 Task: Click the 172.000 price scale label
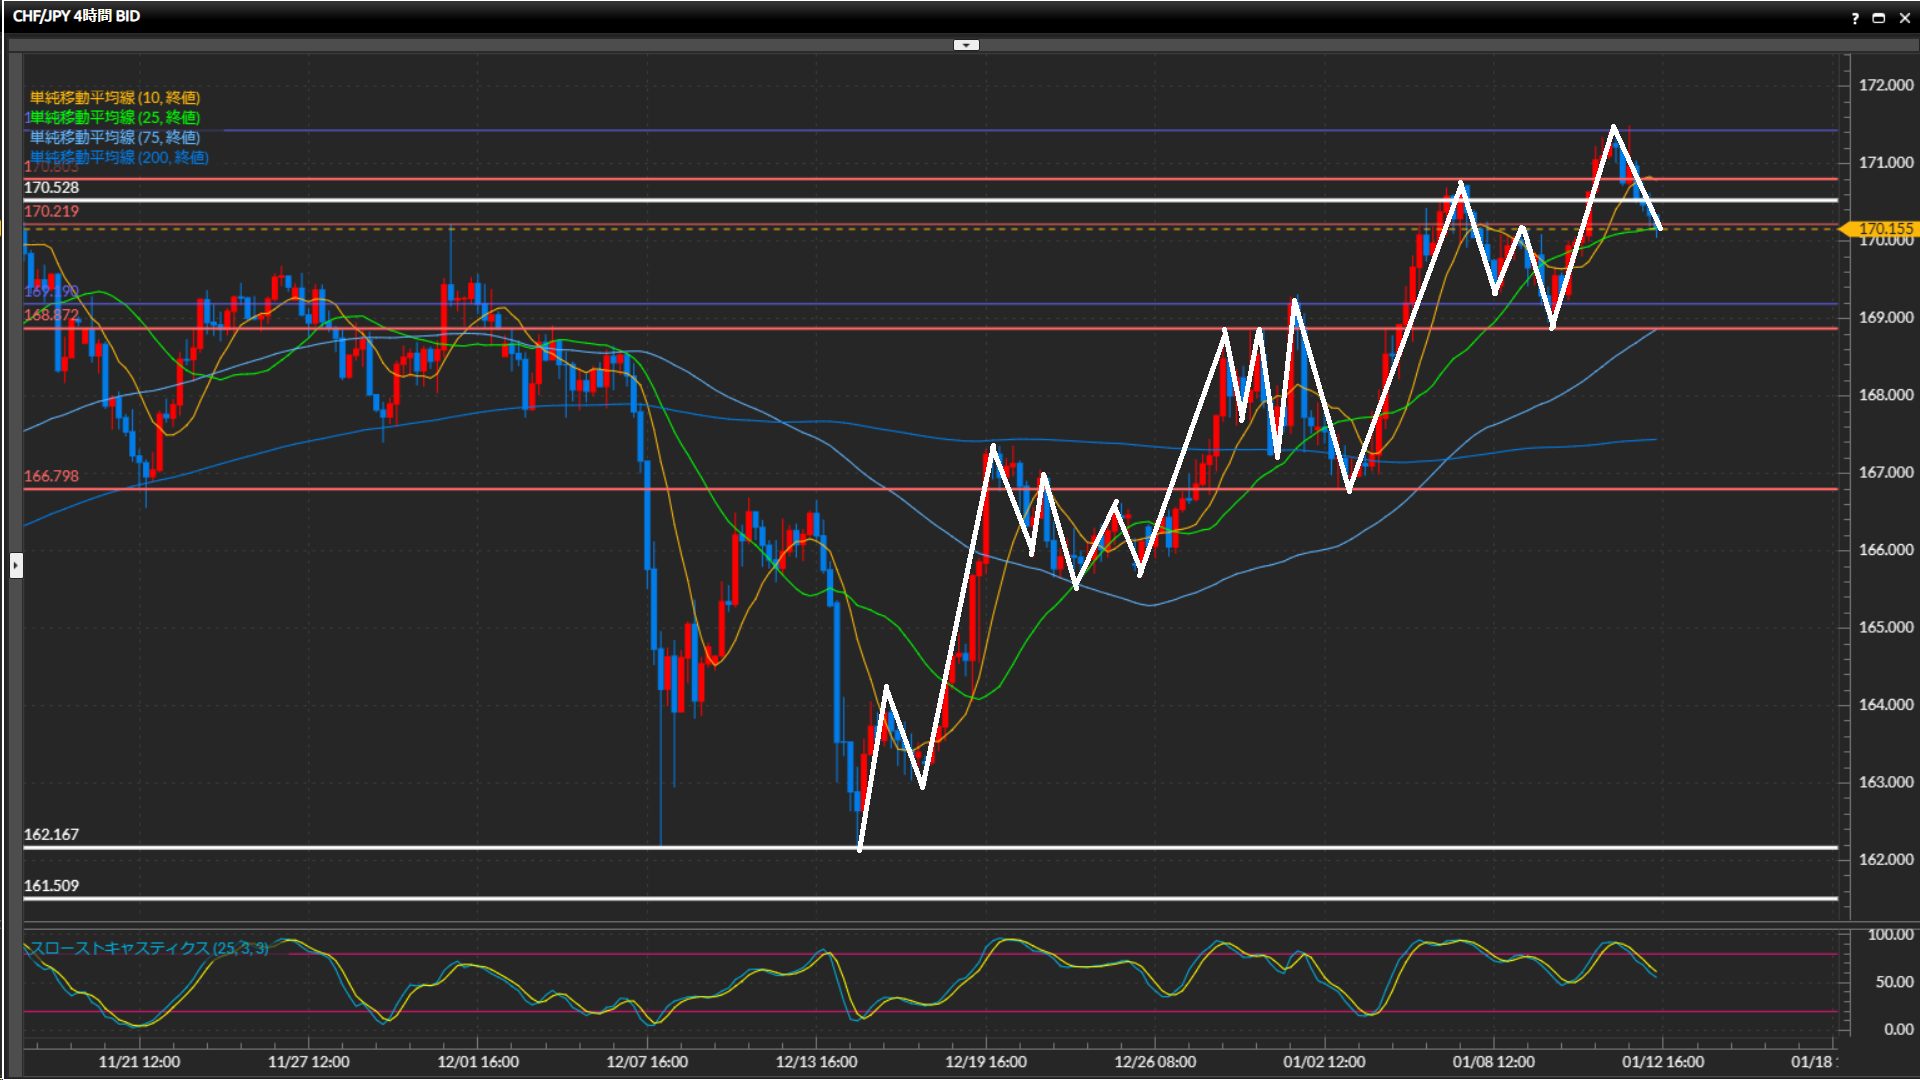coord(1885,85)
